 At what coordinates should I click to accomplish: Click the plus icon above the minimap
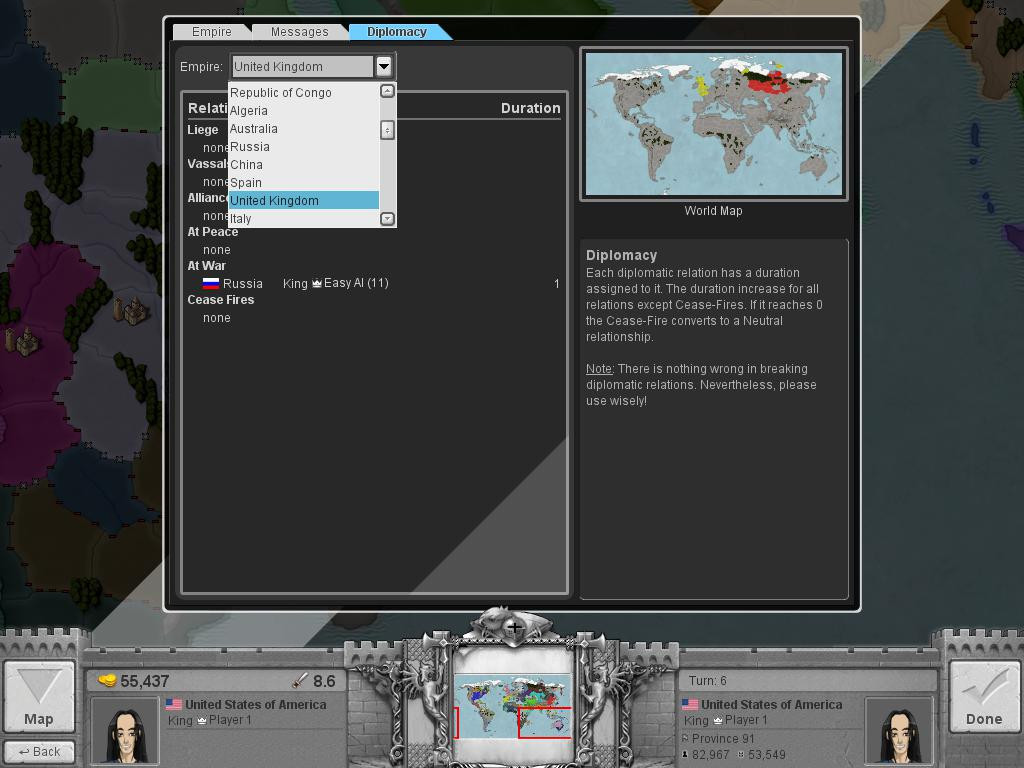click(515, 628)
